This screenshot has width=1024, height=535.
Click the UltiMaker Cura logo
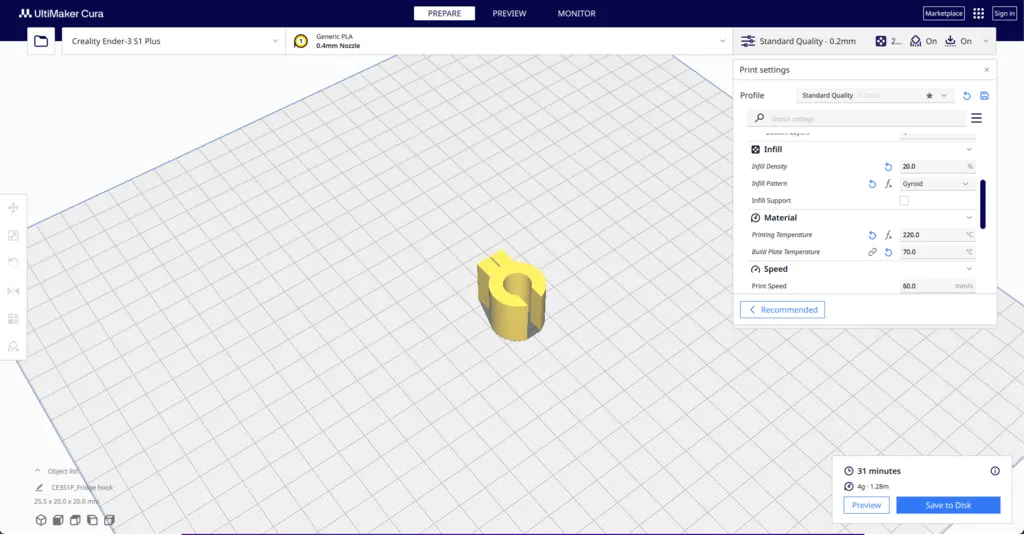point(61,13)
